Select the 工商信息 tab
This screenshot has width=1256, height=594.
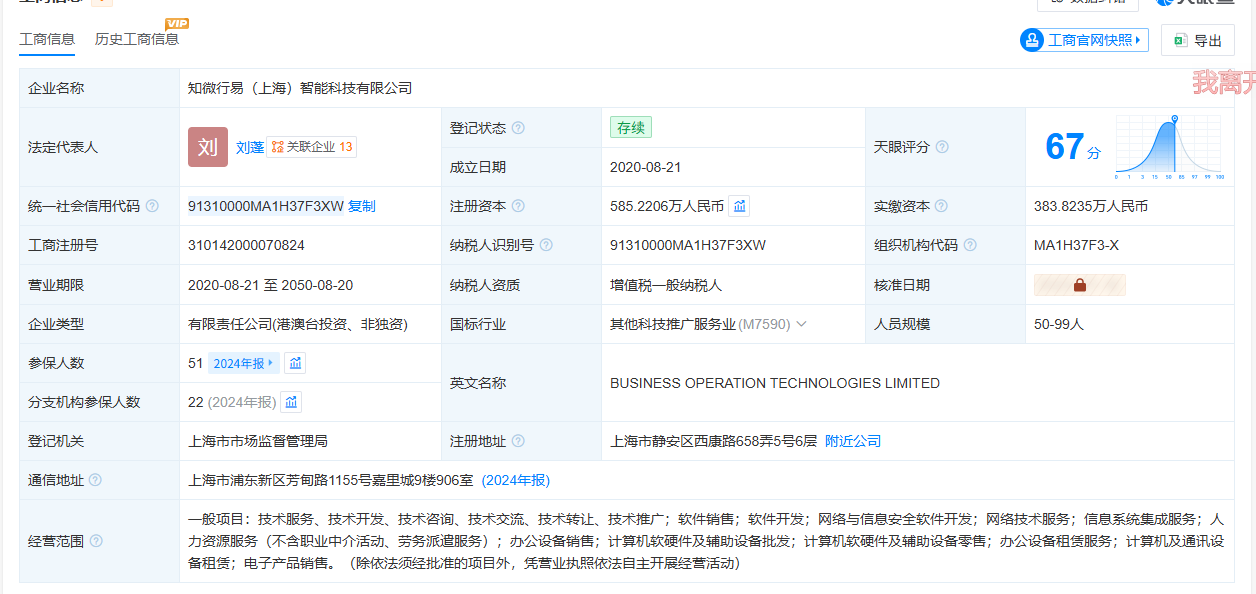[47, 39]
